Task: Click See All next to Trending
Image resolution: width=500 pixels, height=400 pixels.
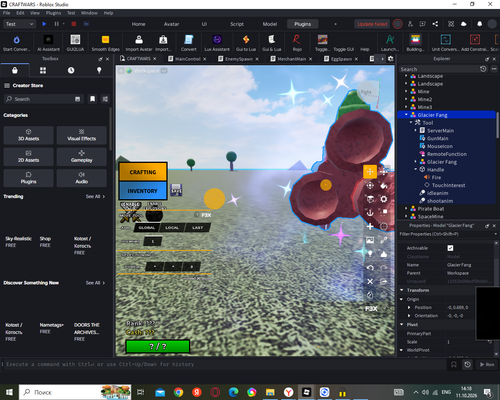Action: click(95, 196)
